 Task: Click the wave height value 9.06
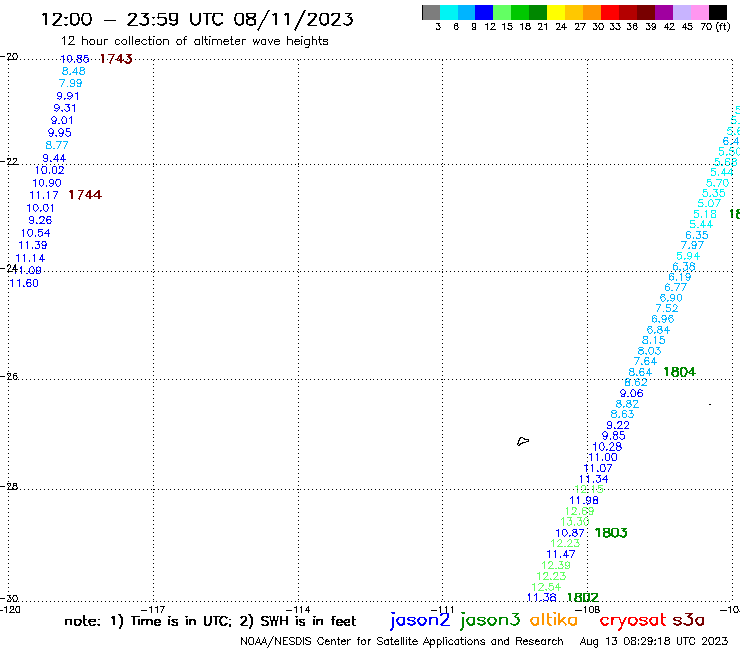[x=631, y=393]
